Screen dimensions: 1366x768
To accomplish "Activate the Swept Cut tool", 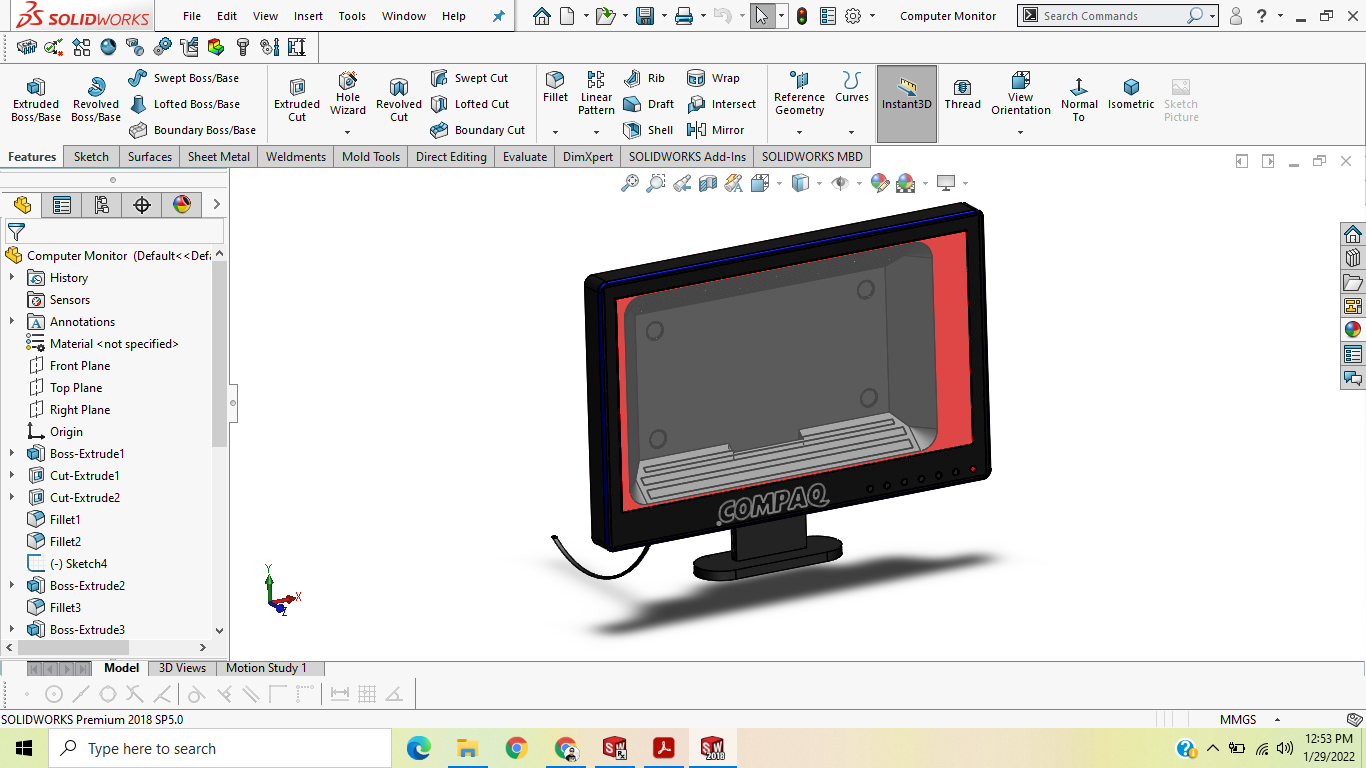I will [x=469, y=78].
